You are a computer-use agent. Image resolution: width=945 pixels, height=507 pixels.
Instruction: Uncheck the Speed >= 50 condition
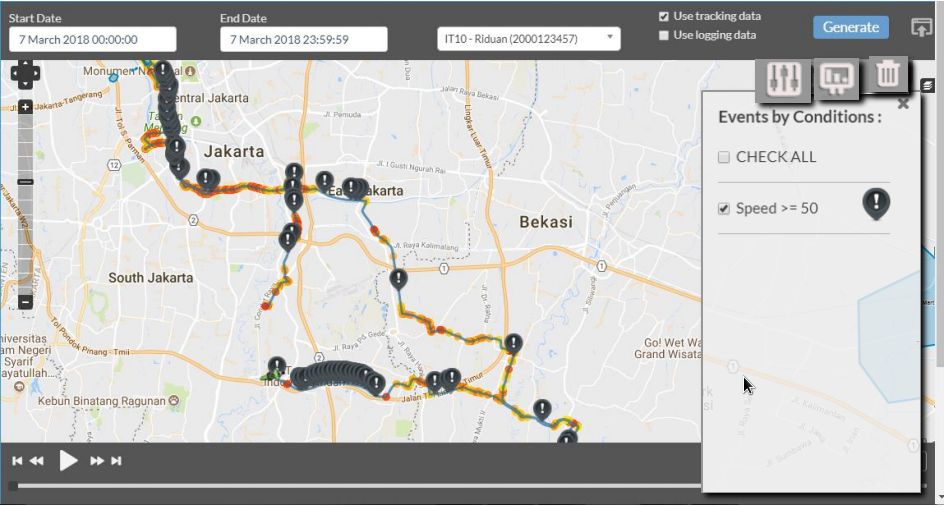(724, 209)
